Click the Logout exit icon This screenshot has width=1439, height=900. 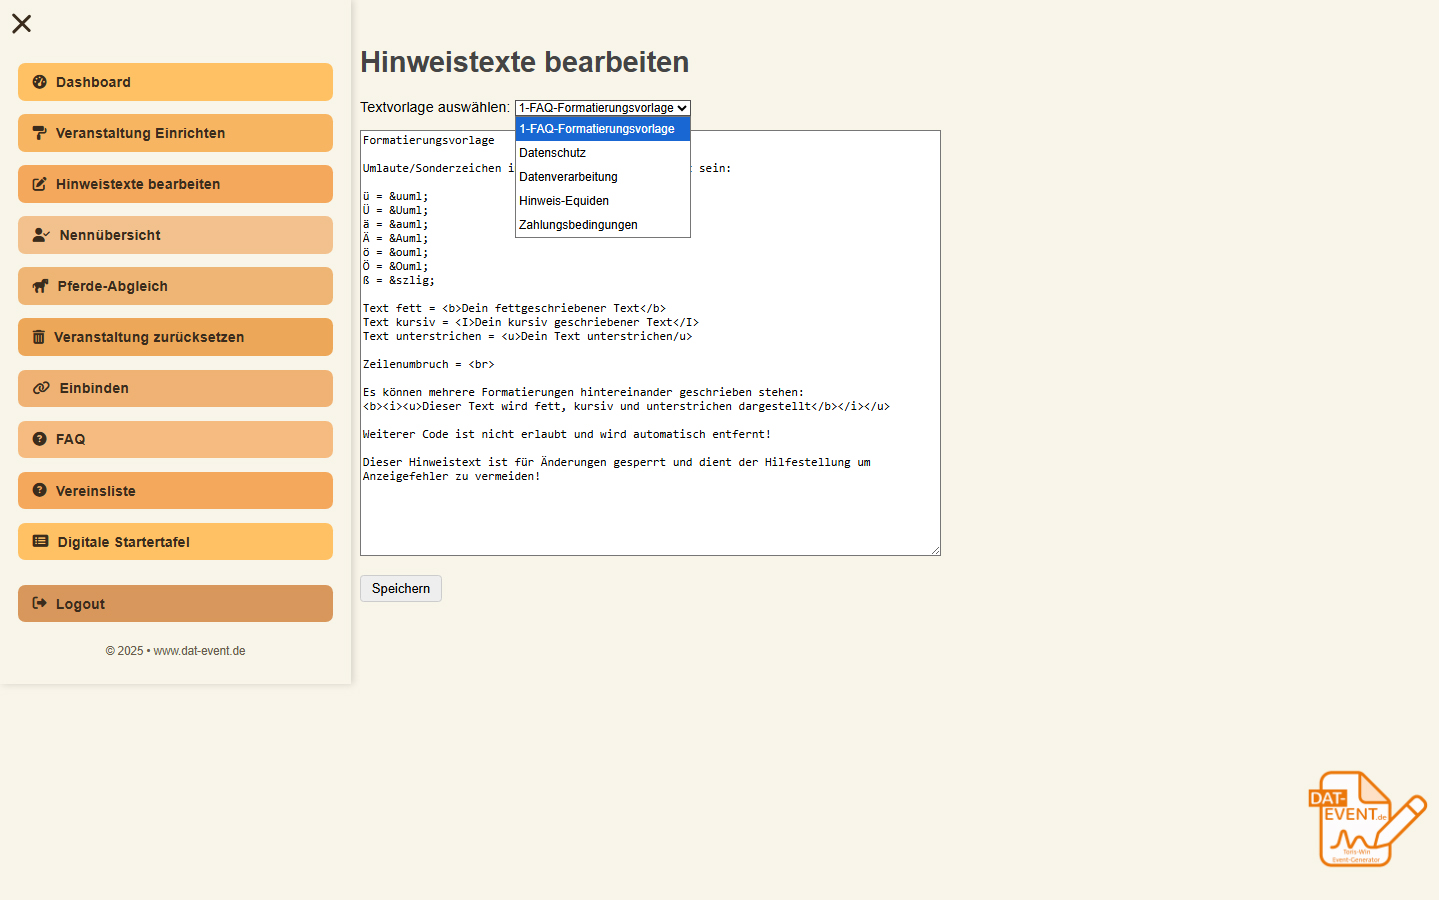39,603
